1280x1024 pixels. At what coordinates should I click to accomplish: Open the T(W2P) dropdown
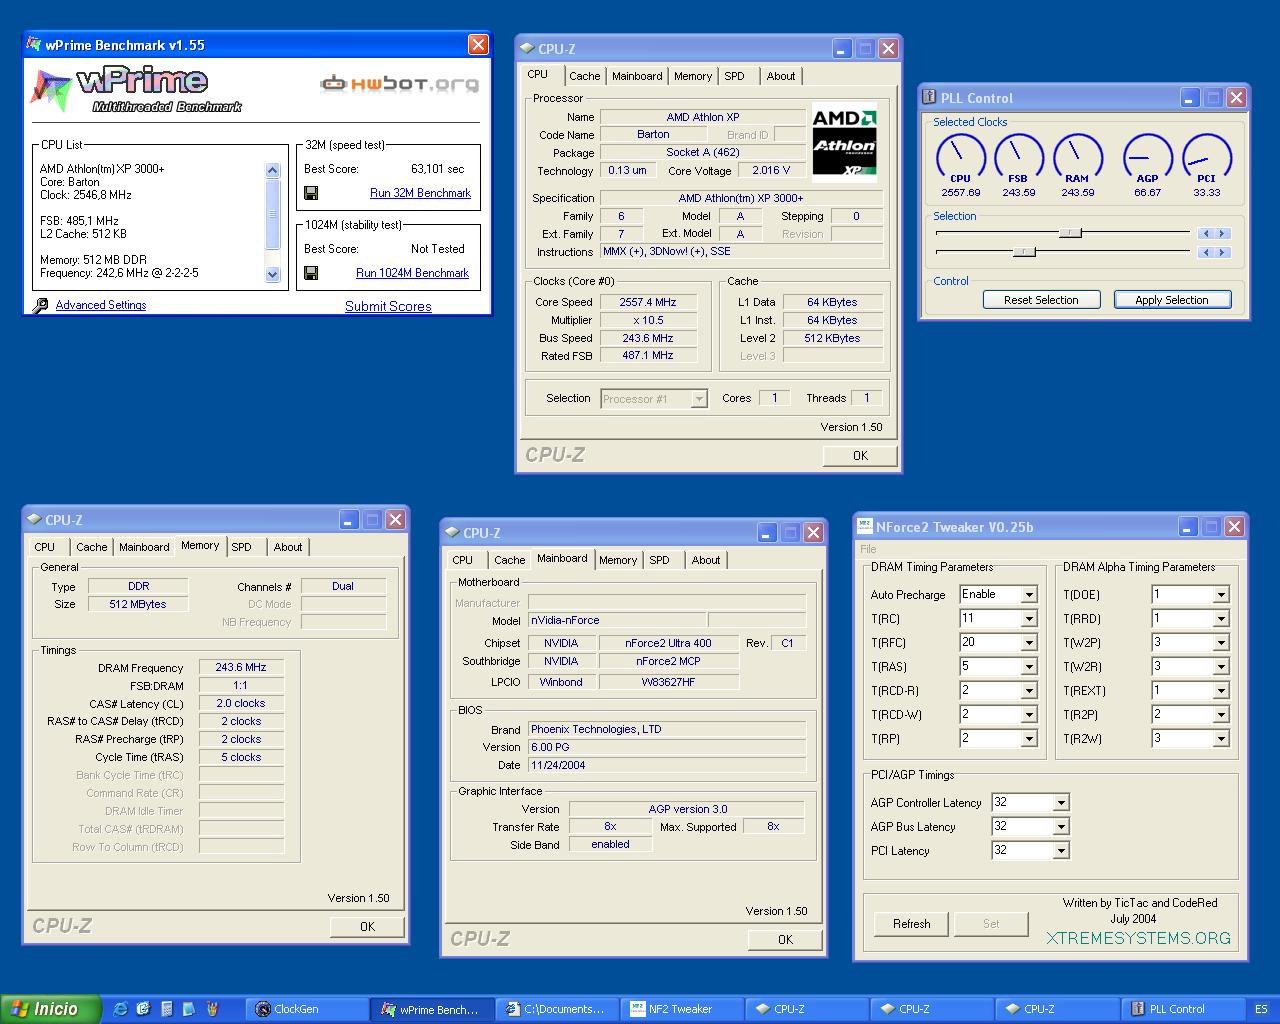1220,643
